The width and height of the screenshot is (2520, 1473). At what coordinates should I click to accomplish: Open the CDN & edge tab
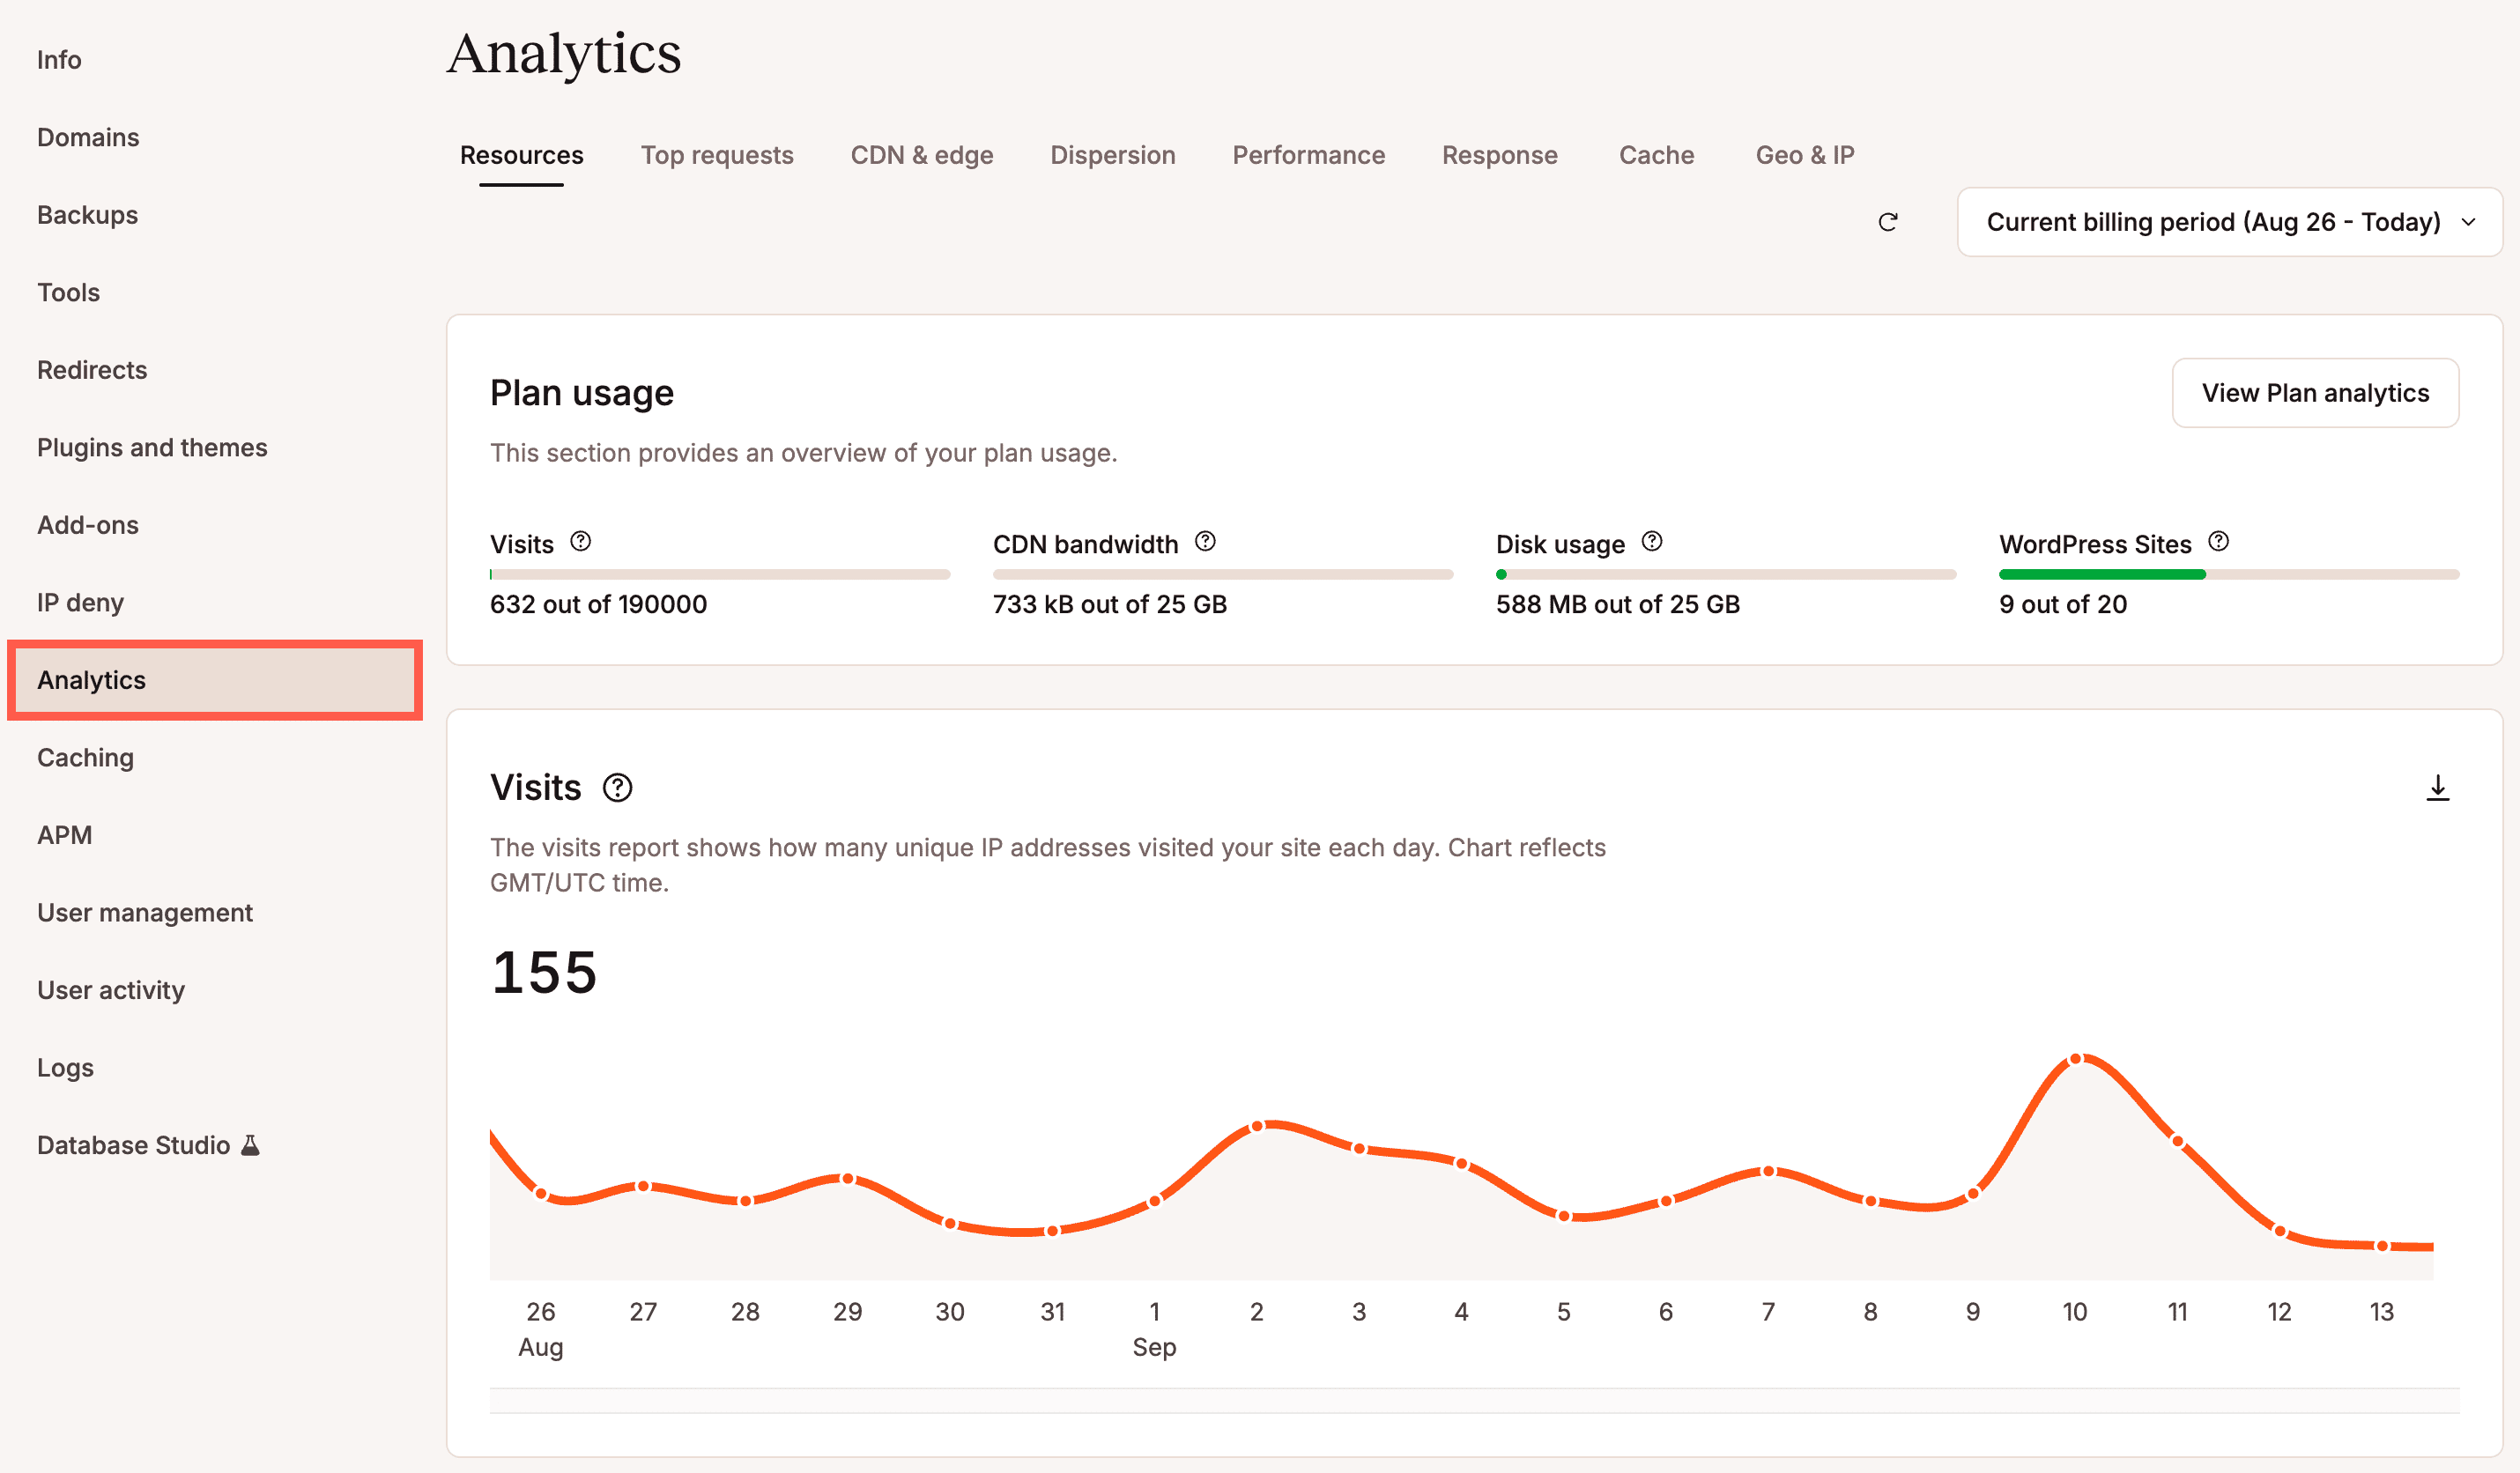pyautogui.click(x=921, y=155)
